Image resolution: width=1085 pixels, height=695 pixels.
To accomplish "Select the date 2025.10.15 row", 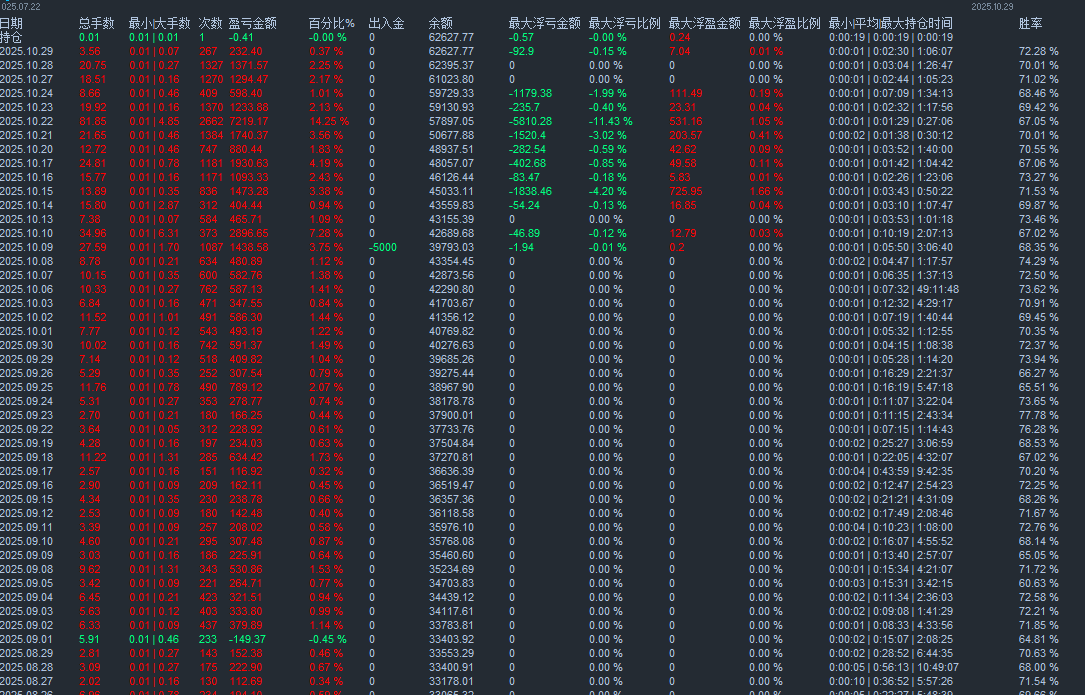I will click(x=26, y=191).
